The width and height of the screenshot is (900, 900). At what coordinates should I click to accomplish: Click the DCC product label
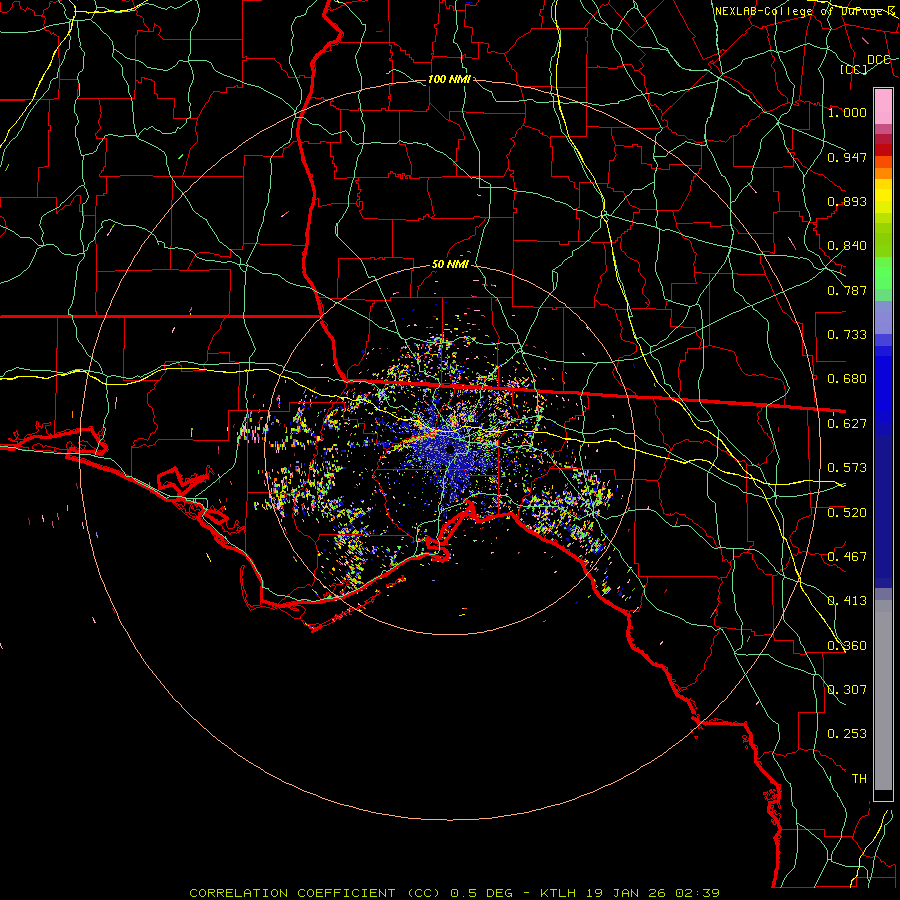tap(878, 60)
